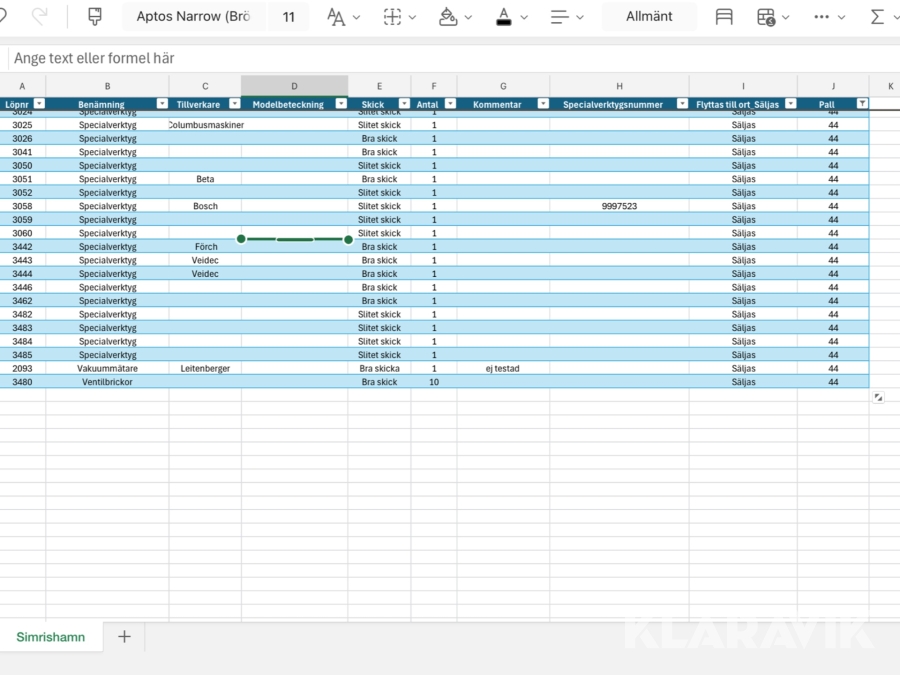The image size is (900, 675).
Task: Open the more options ellipsis menu
Action: 822,17
